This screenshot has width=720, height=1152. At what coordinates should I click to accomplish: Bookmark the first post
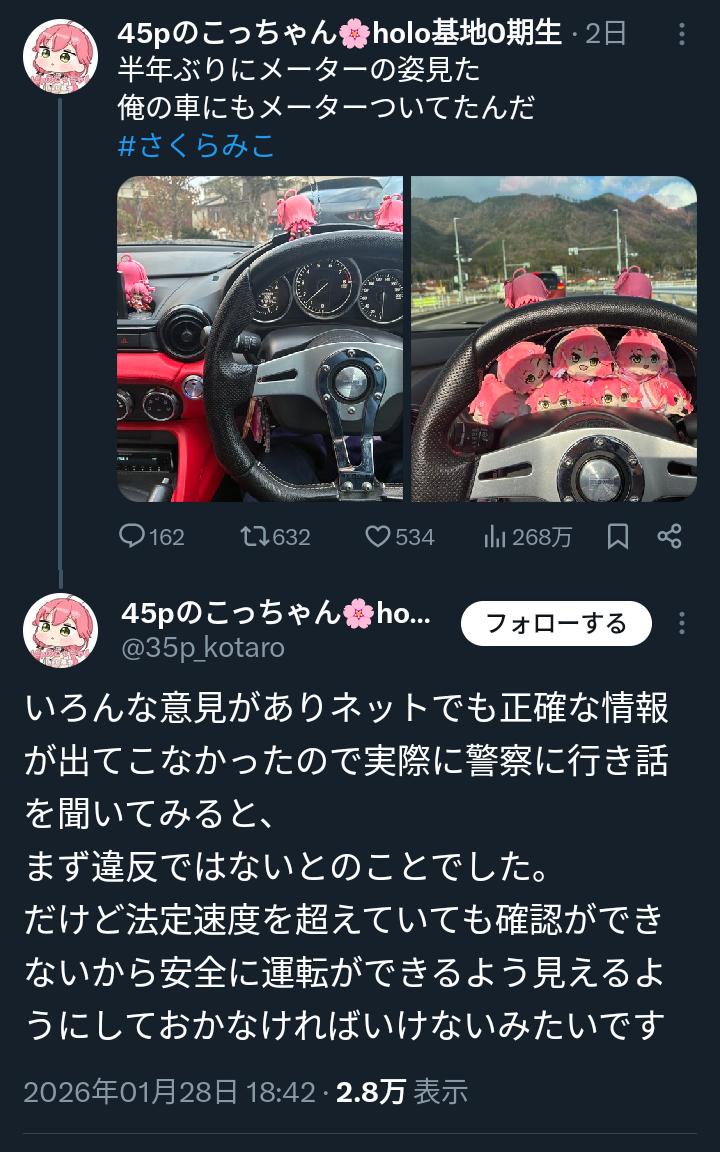coord(618,537)
